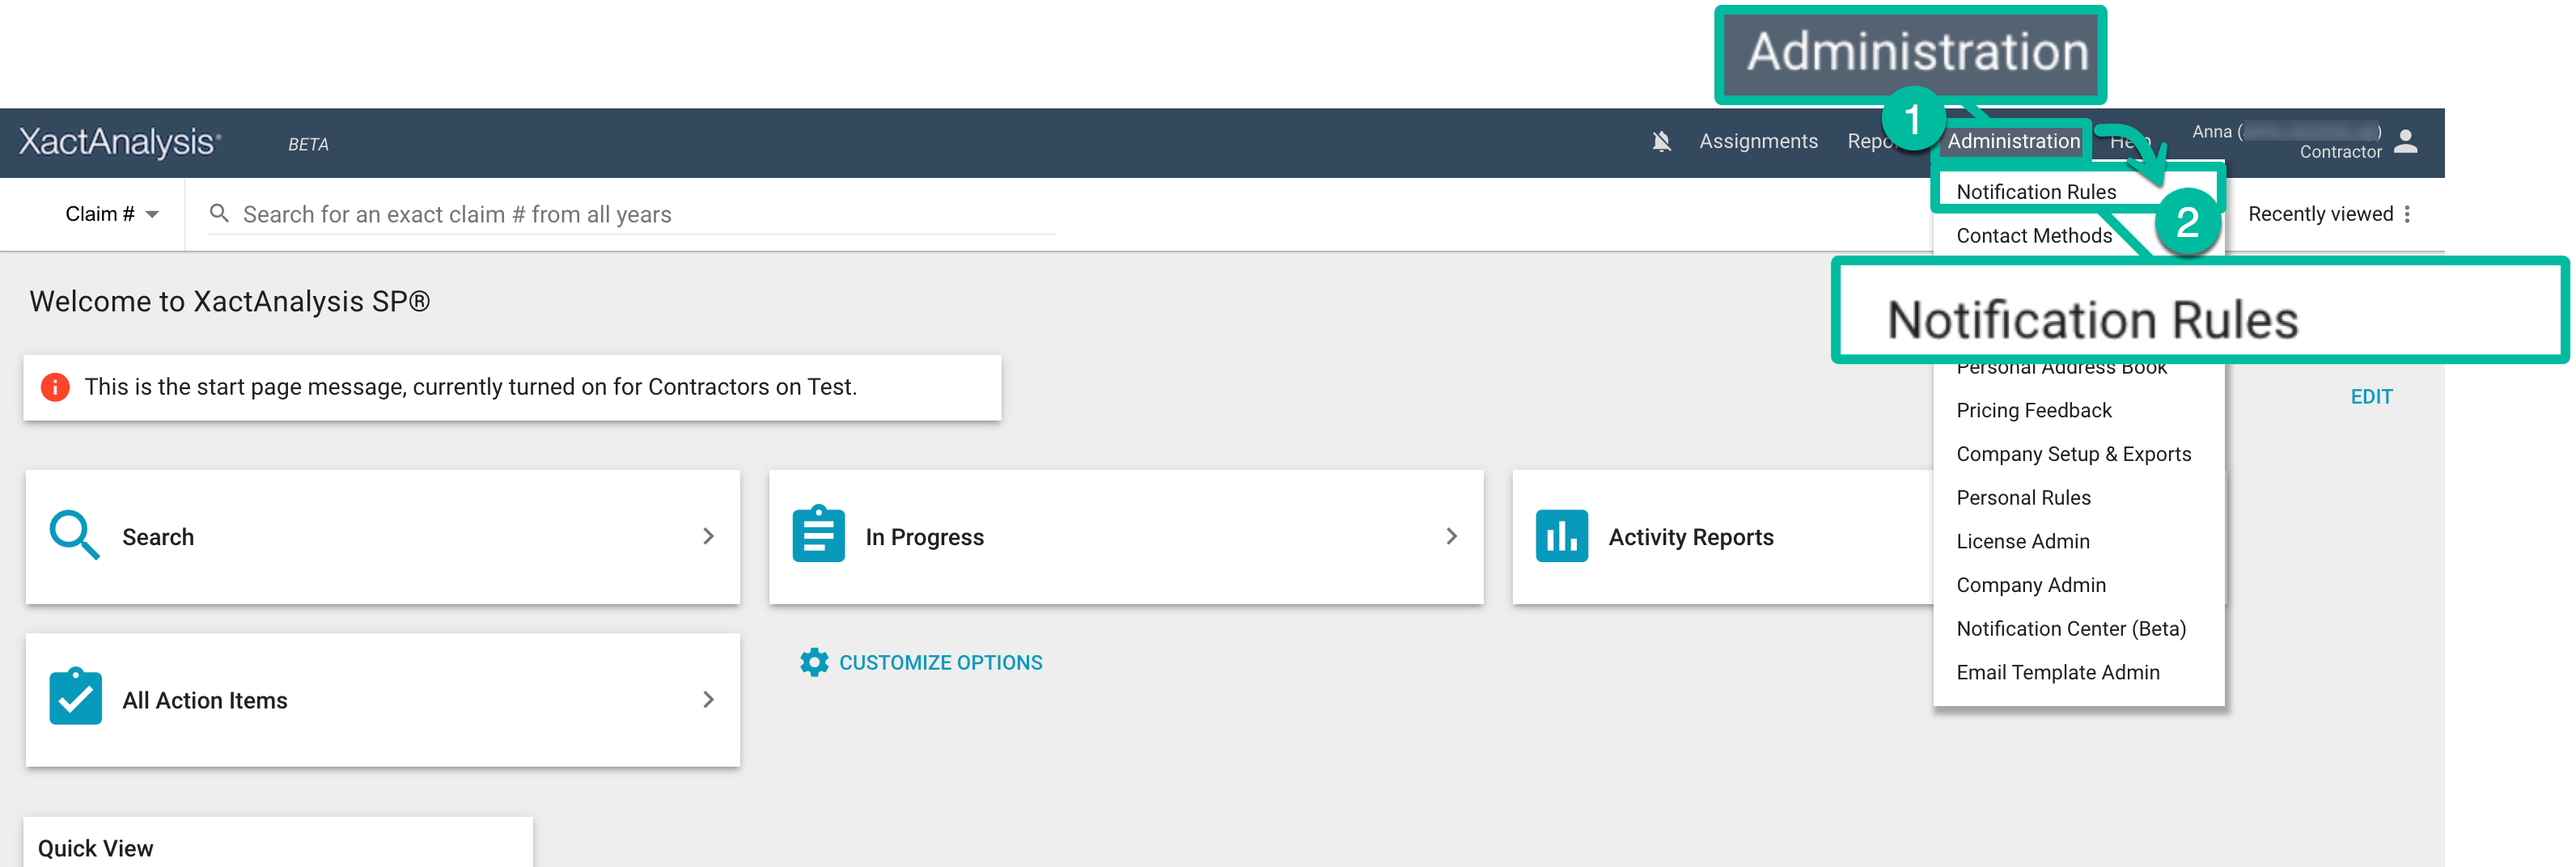The image size is (2576, 867).
Task: Click the Quick View panel header
Action: (x=96, y=848)
